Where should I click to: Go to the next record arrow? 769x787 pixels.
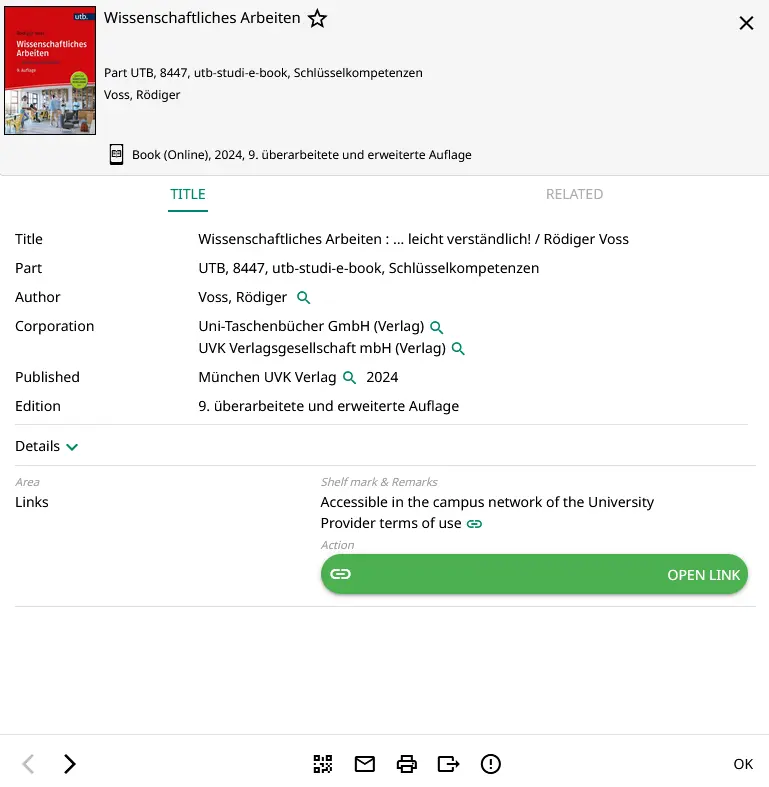(x=69, y=764)
